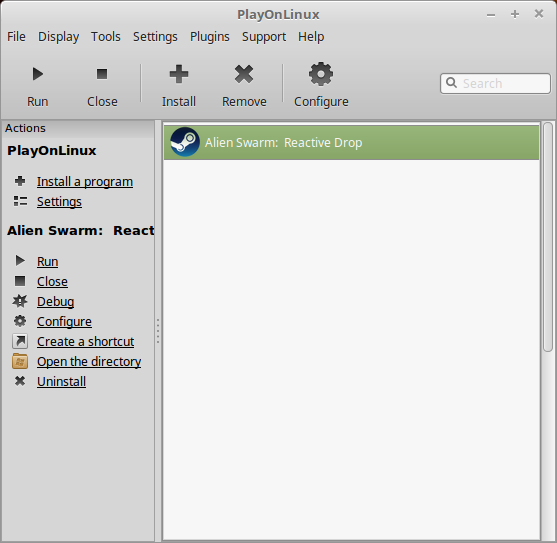
Task: Open the Plugins menu
Action: pos(210,37)
